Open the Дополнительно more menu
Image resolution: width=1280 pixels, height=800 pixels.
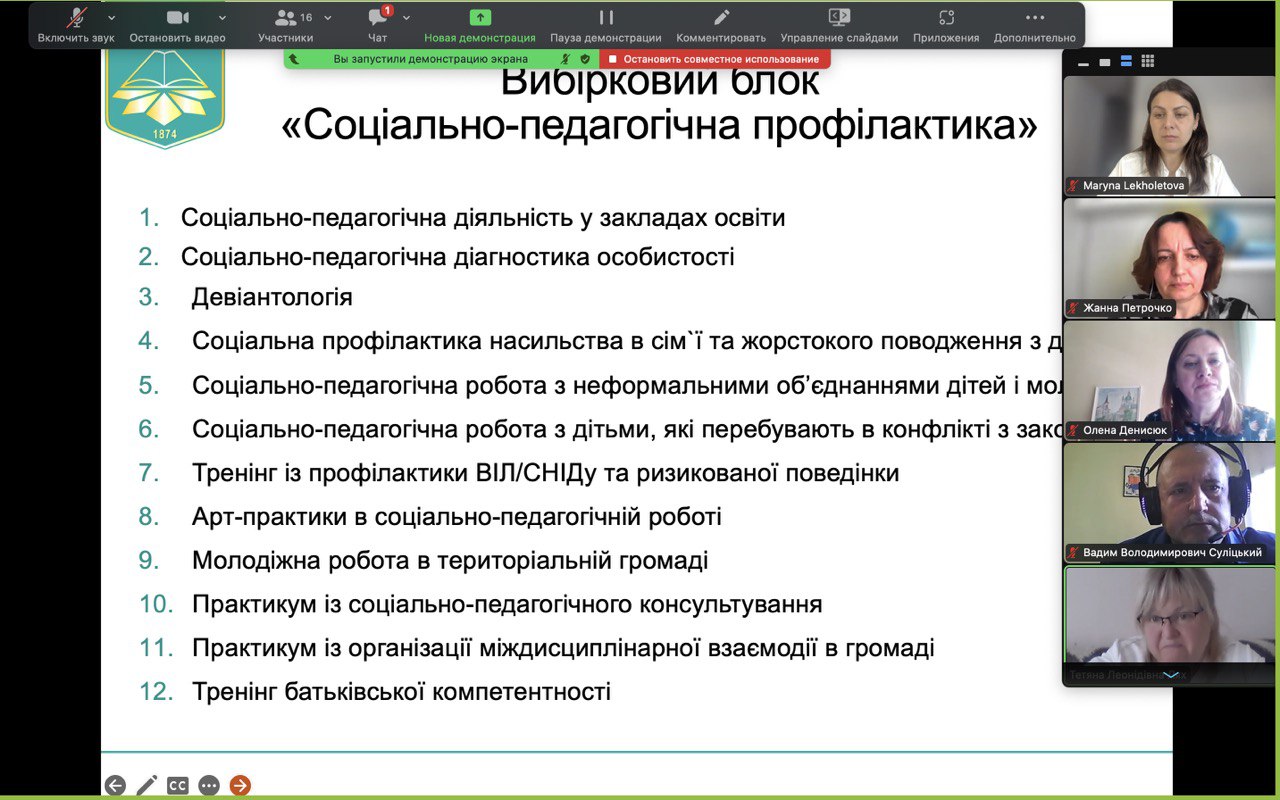[x=1035, y=25]
